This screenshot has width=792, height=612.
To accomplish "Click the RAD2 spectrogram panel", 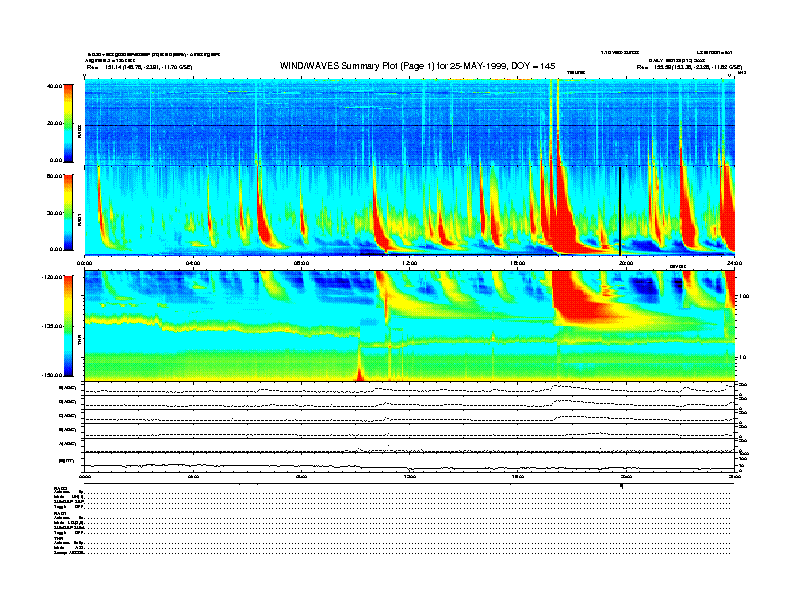I will click(410, 122).
